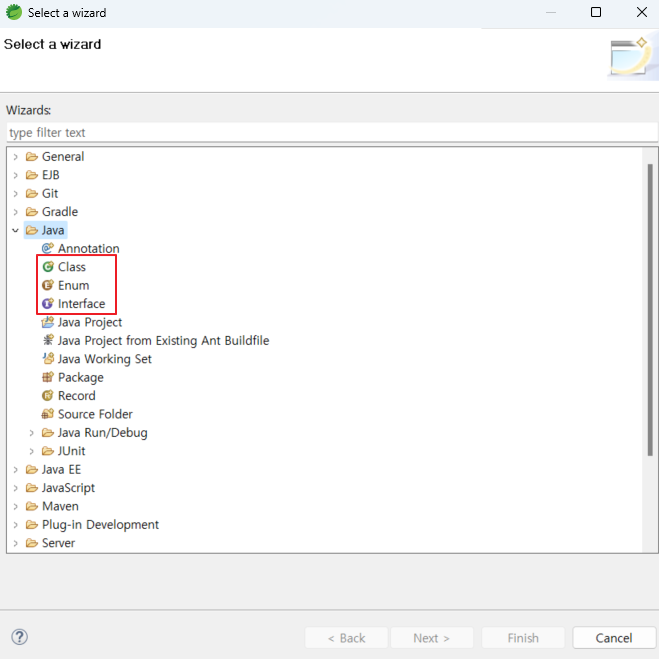Select the Class wizard label
Screen dimensions: 659x659
[72, 267]
